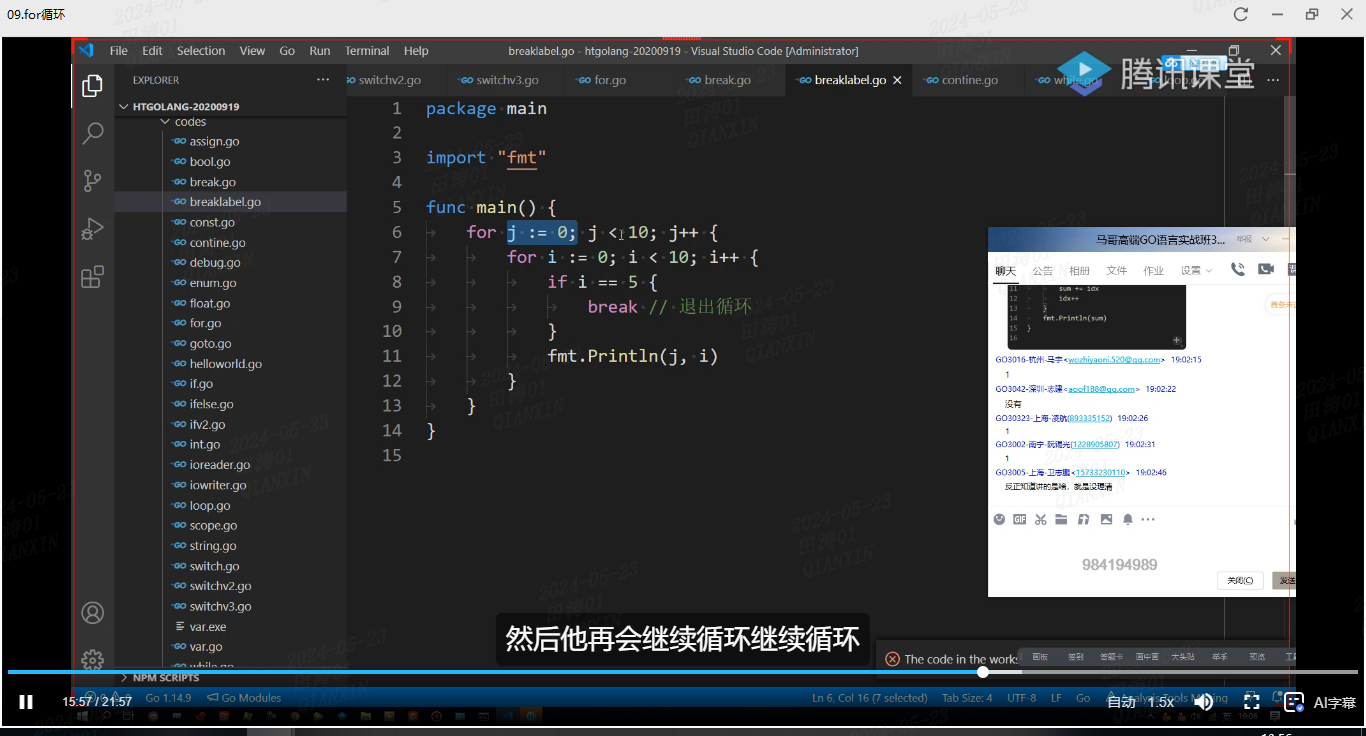Open the Go menu in VS Code

(x=287, y=51)
